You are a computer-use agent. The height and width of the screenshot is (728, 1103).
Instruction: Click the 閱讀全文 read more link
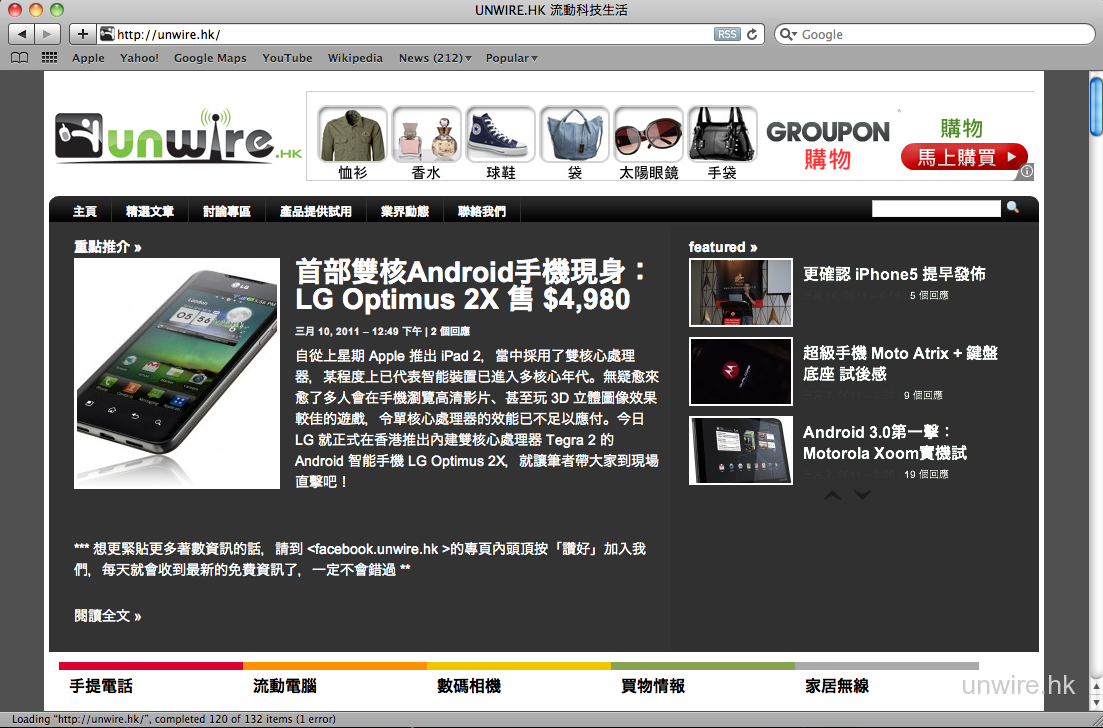(x=107, y=616)
